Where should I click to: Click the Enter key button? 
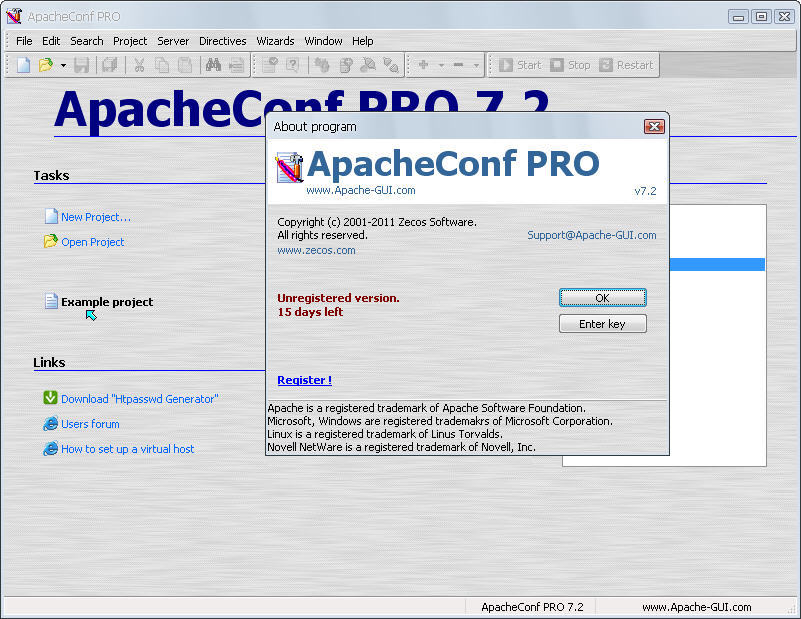[603, 324]
